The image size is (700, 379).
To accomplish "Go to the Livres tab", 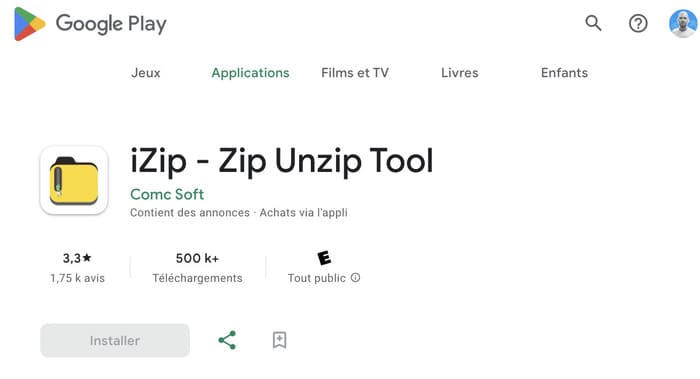I will coord(459,73).
